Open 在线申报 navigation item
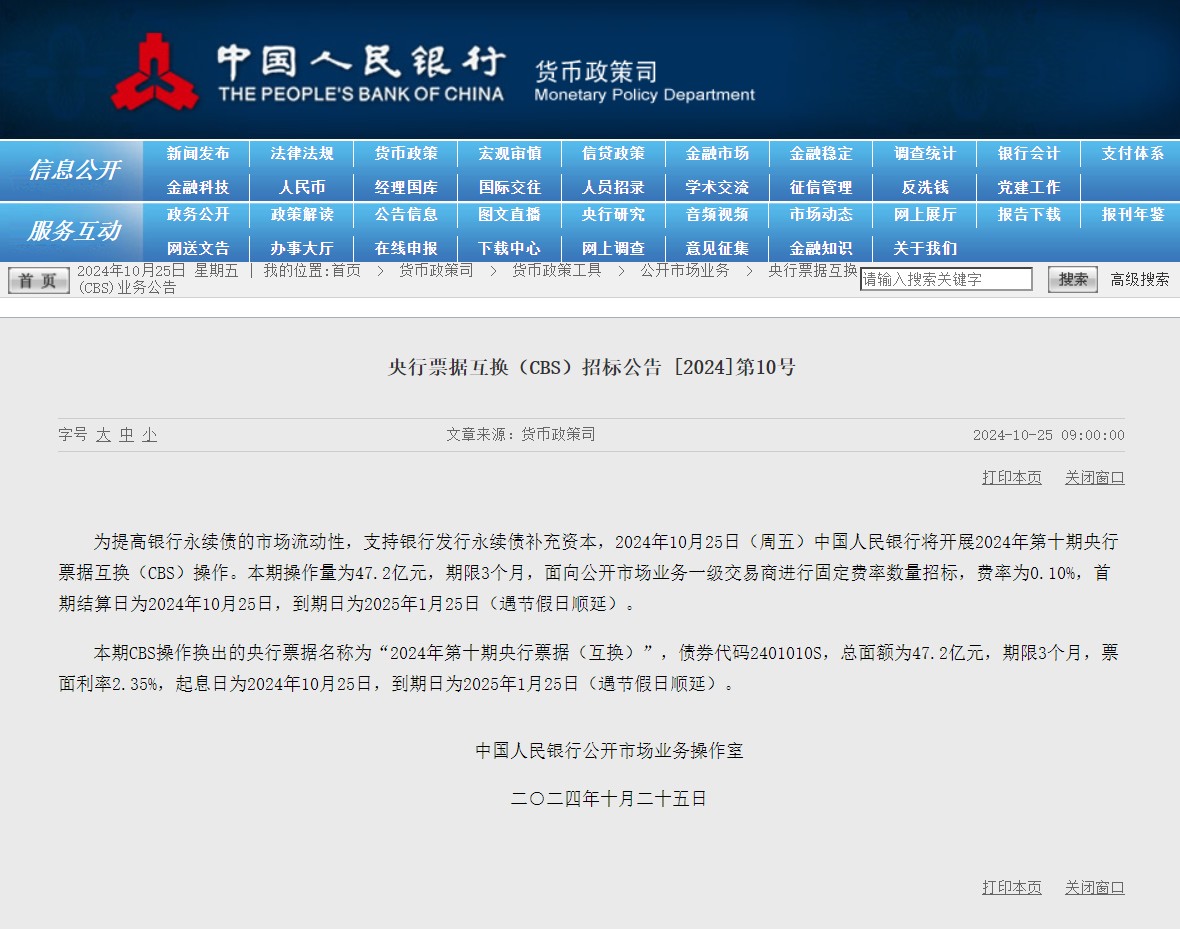The height and width of the screenshot is (929, 1180). click(406, 248)
